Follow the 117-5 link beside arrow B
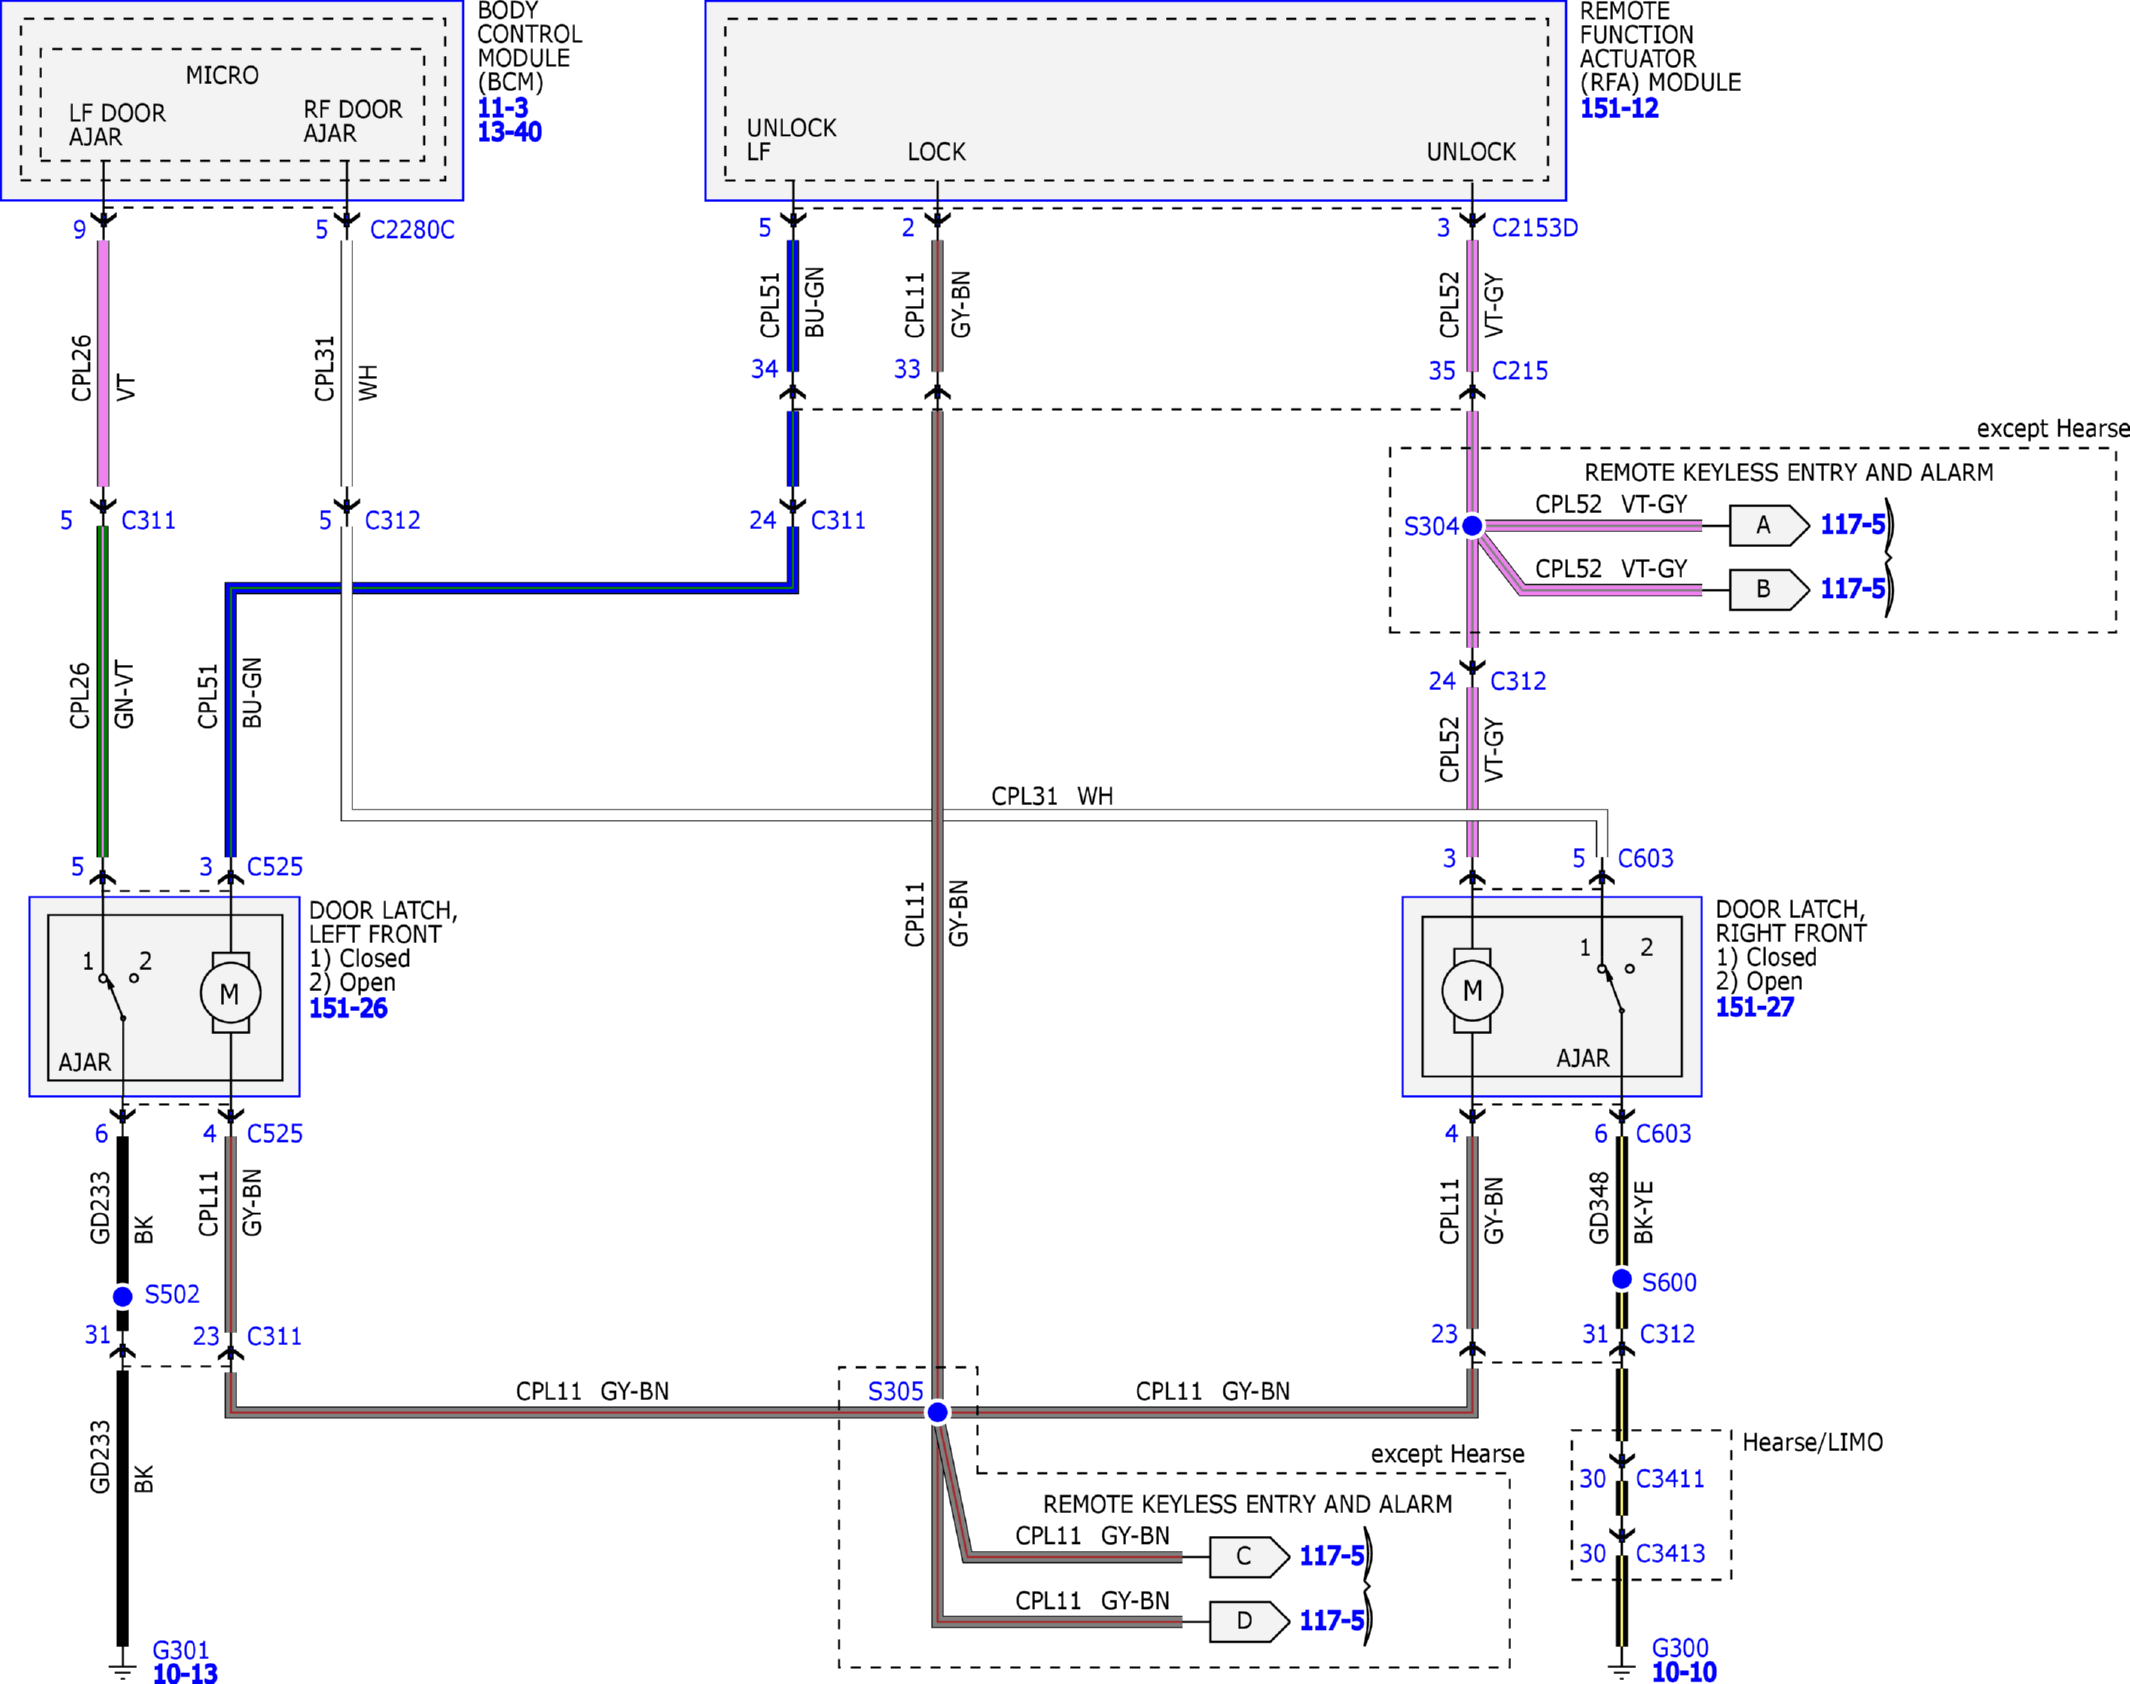The height and width of the screenshot is (1684, 2130). [1852, 588]
